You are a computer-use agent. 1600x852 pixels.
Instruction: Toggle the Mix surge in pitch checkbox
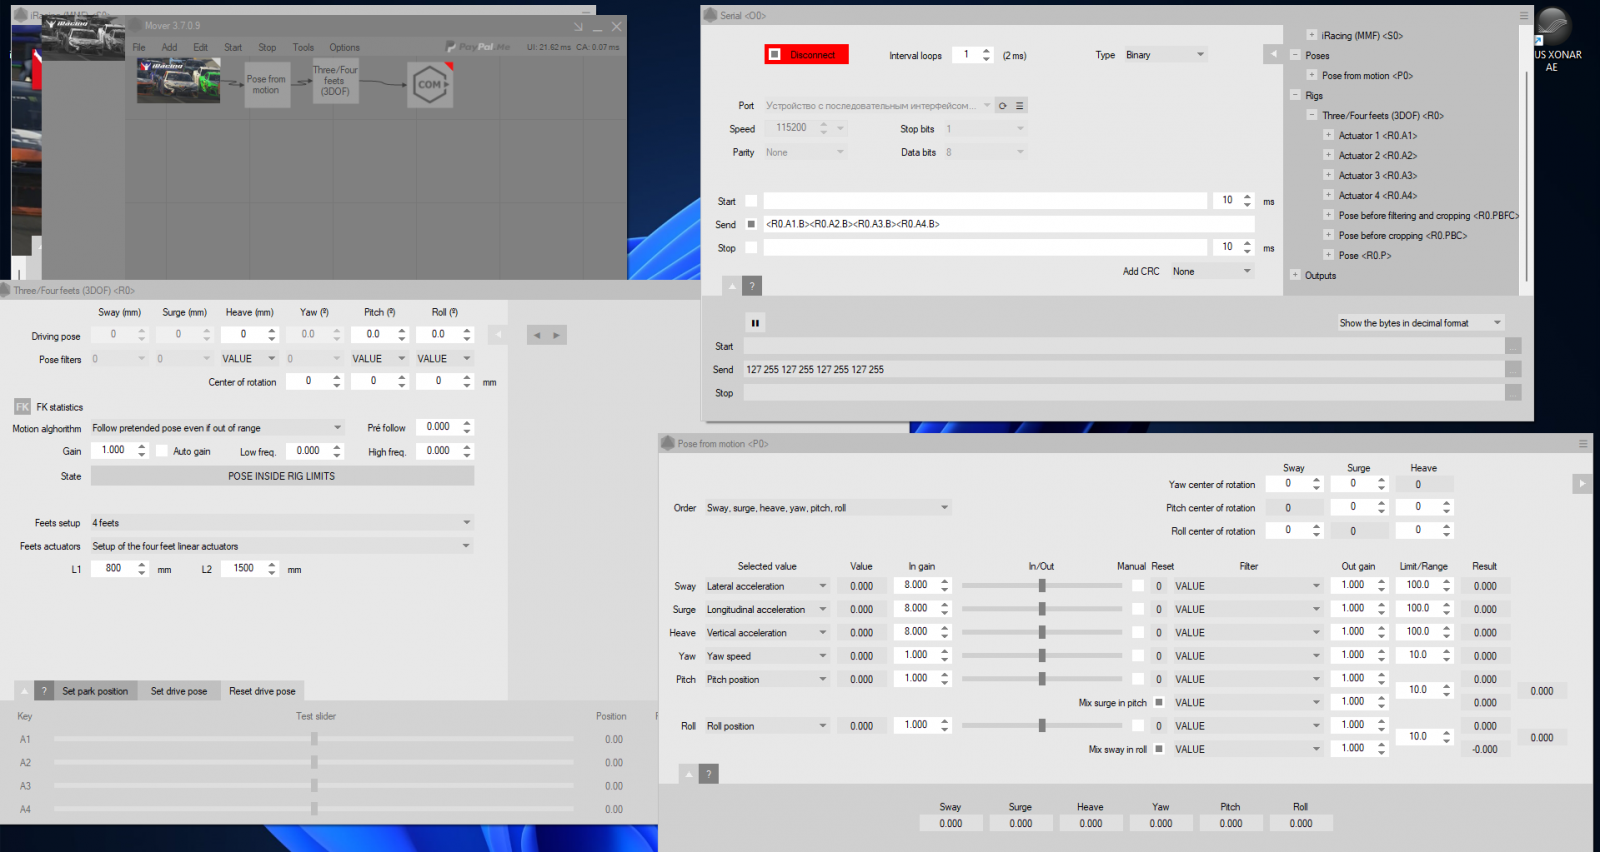point(1159,703)
